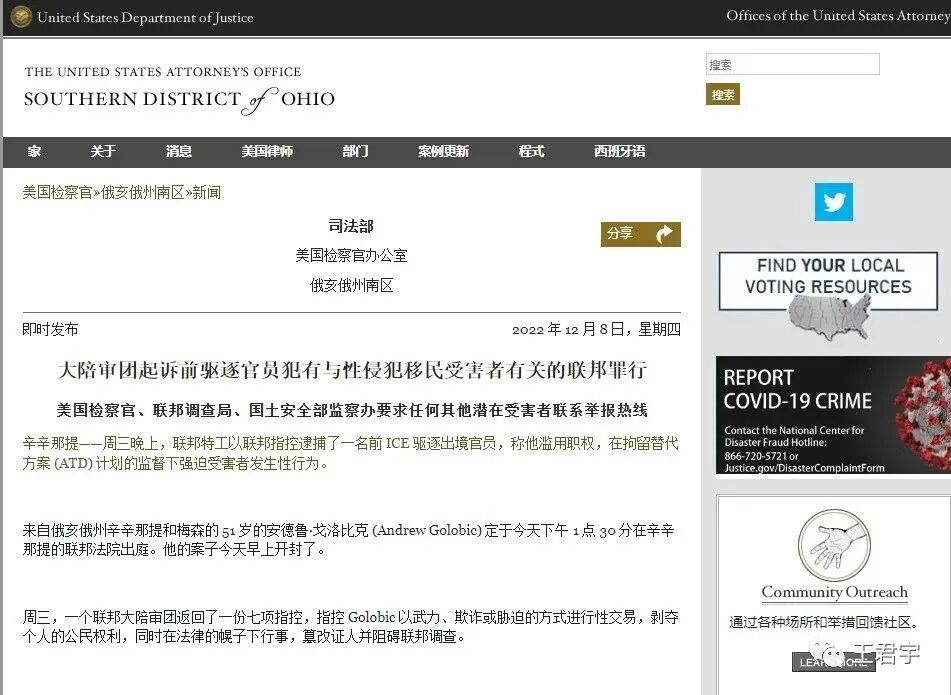Share the article using the 分享 button
This screenshot has width=951, height=695.
click(635, 233)
